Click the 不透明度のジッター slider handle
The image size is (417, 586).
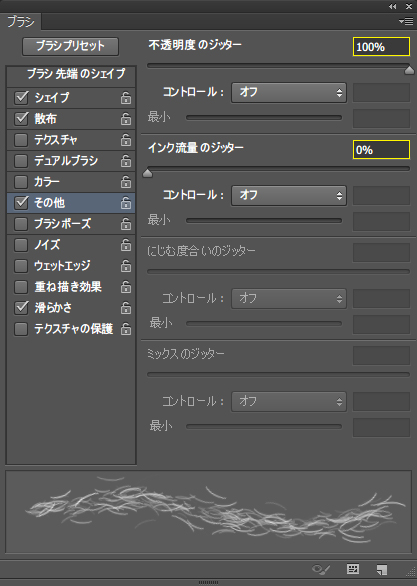pyautogui.click(x=410, y=70)
